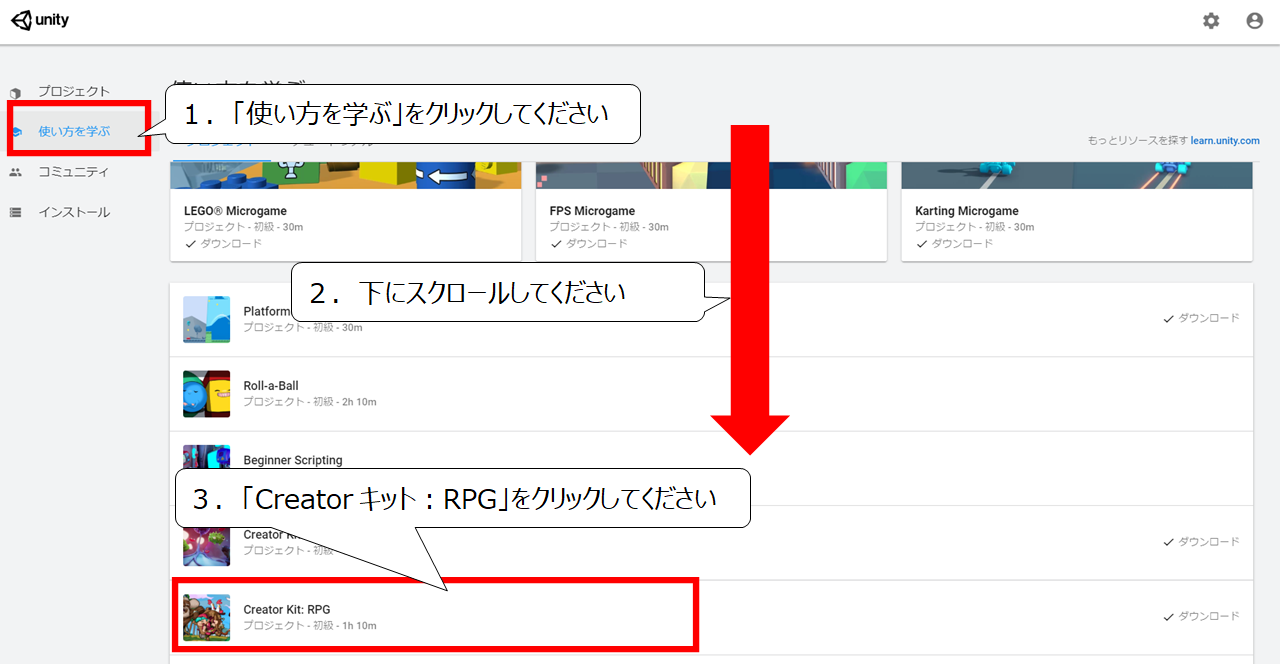Open the Roll-a-Ball project title
Image resolution: width=1280 pixels, height=664 pixels.
[271, 386]
